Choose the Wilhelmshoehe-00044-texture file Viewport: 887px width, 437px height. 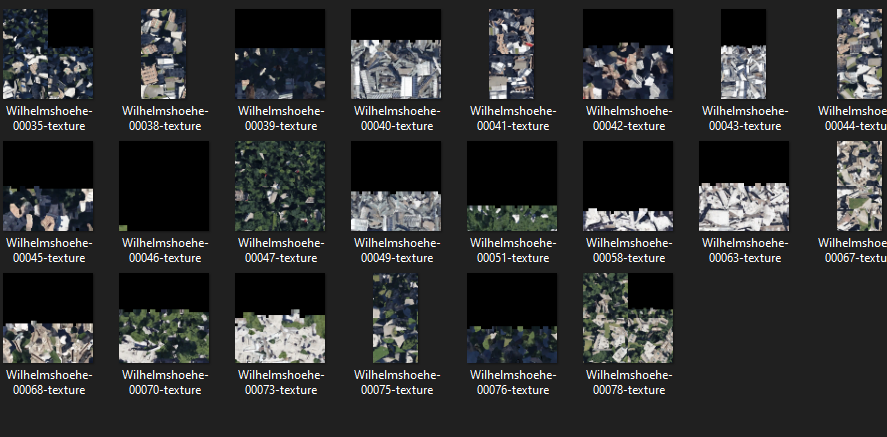click(x=860, y=54)
